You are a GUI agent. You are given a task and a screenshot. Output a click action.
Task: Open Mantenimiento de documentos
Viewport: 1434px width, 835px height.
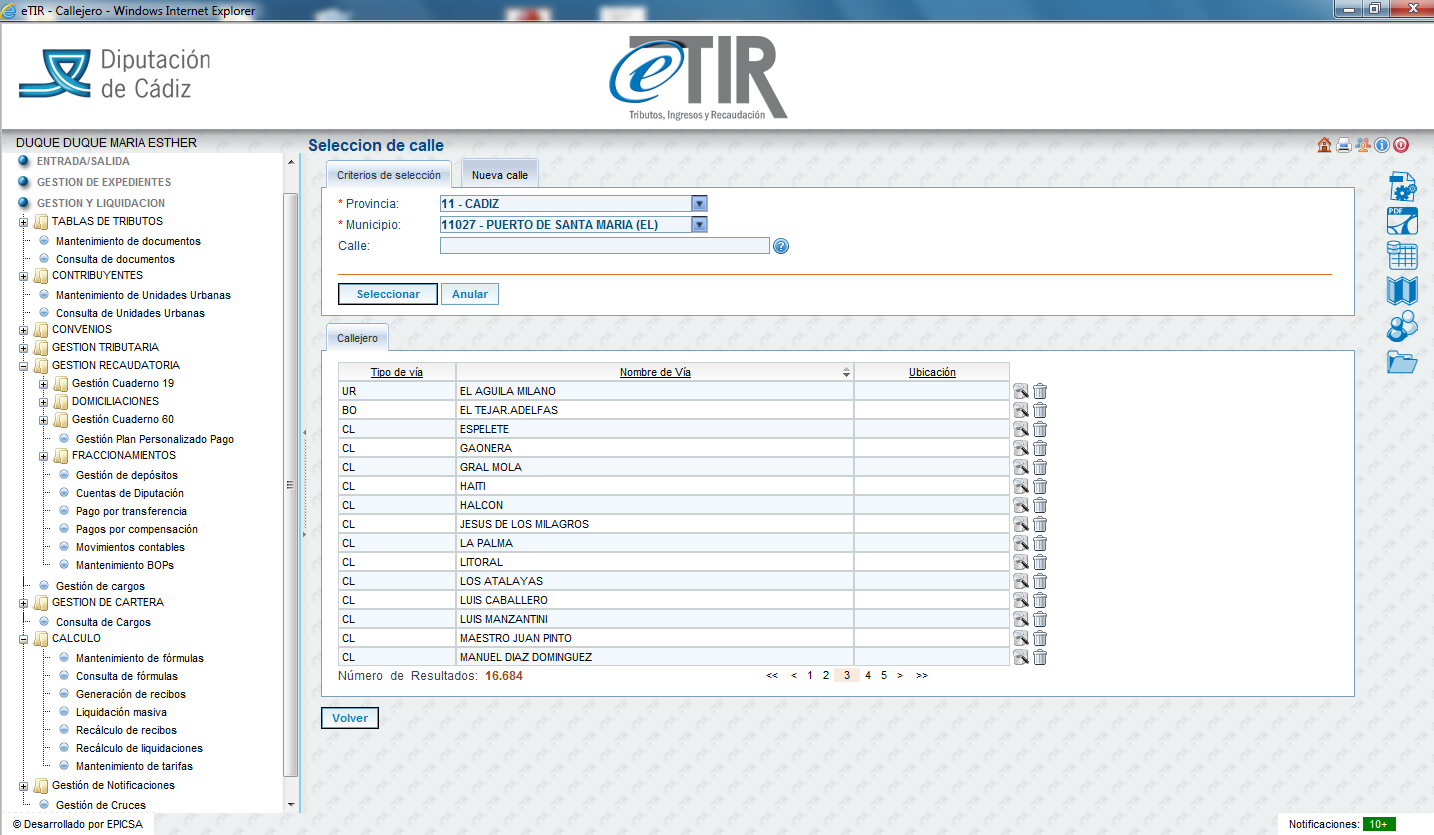128,241
